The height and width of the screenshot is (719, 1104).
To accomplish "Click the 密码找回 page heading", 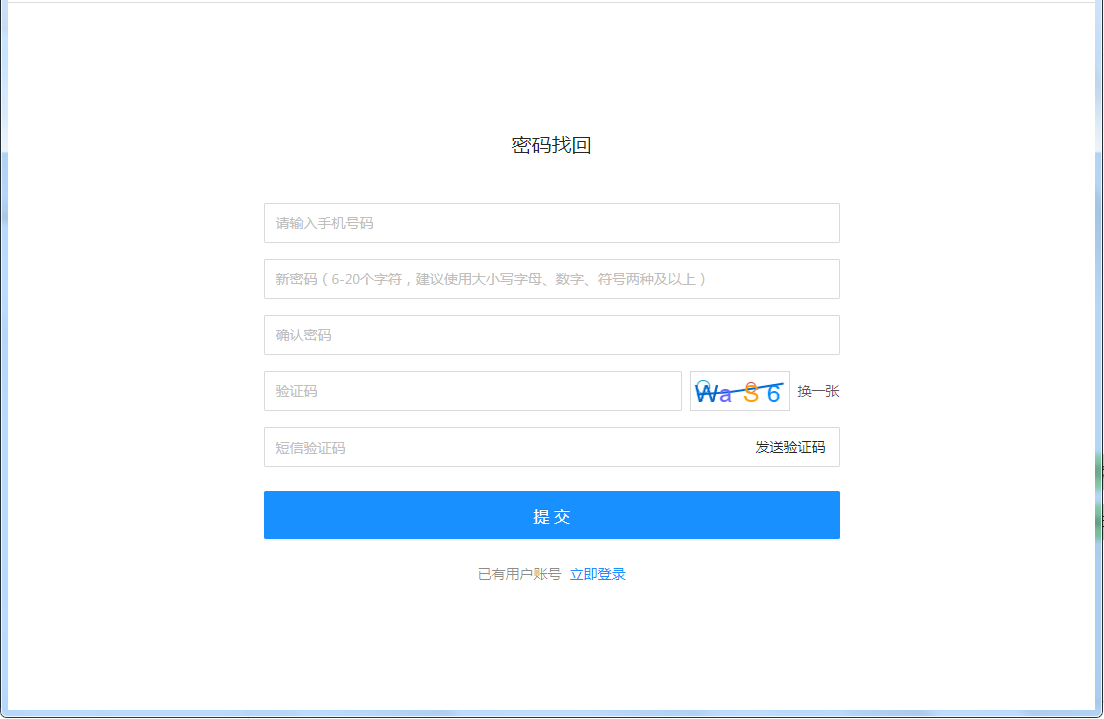I will (x=551, y=145).
